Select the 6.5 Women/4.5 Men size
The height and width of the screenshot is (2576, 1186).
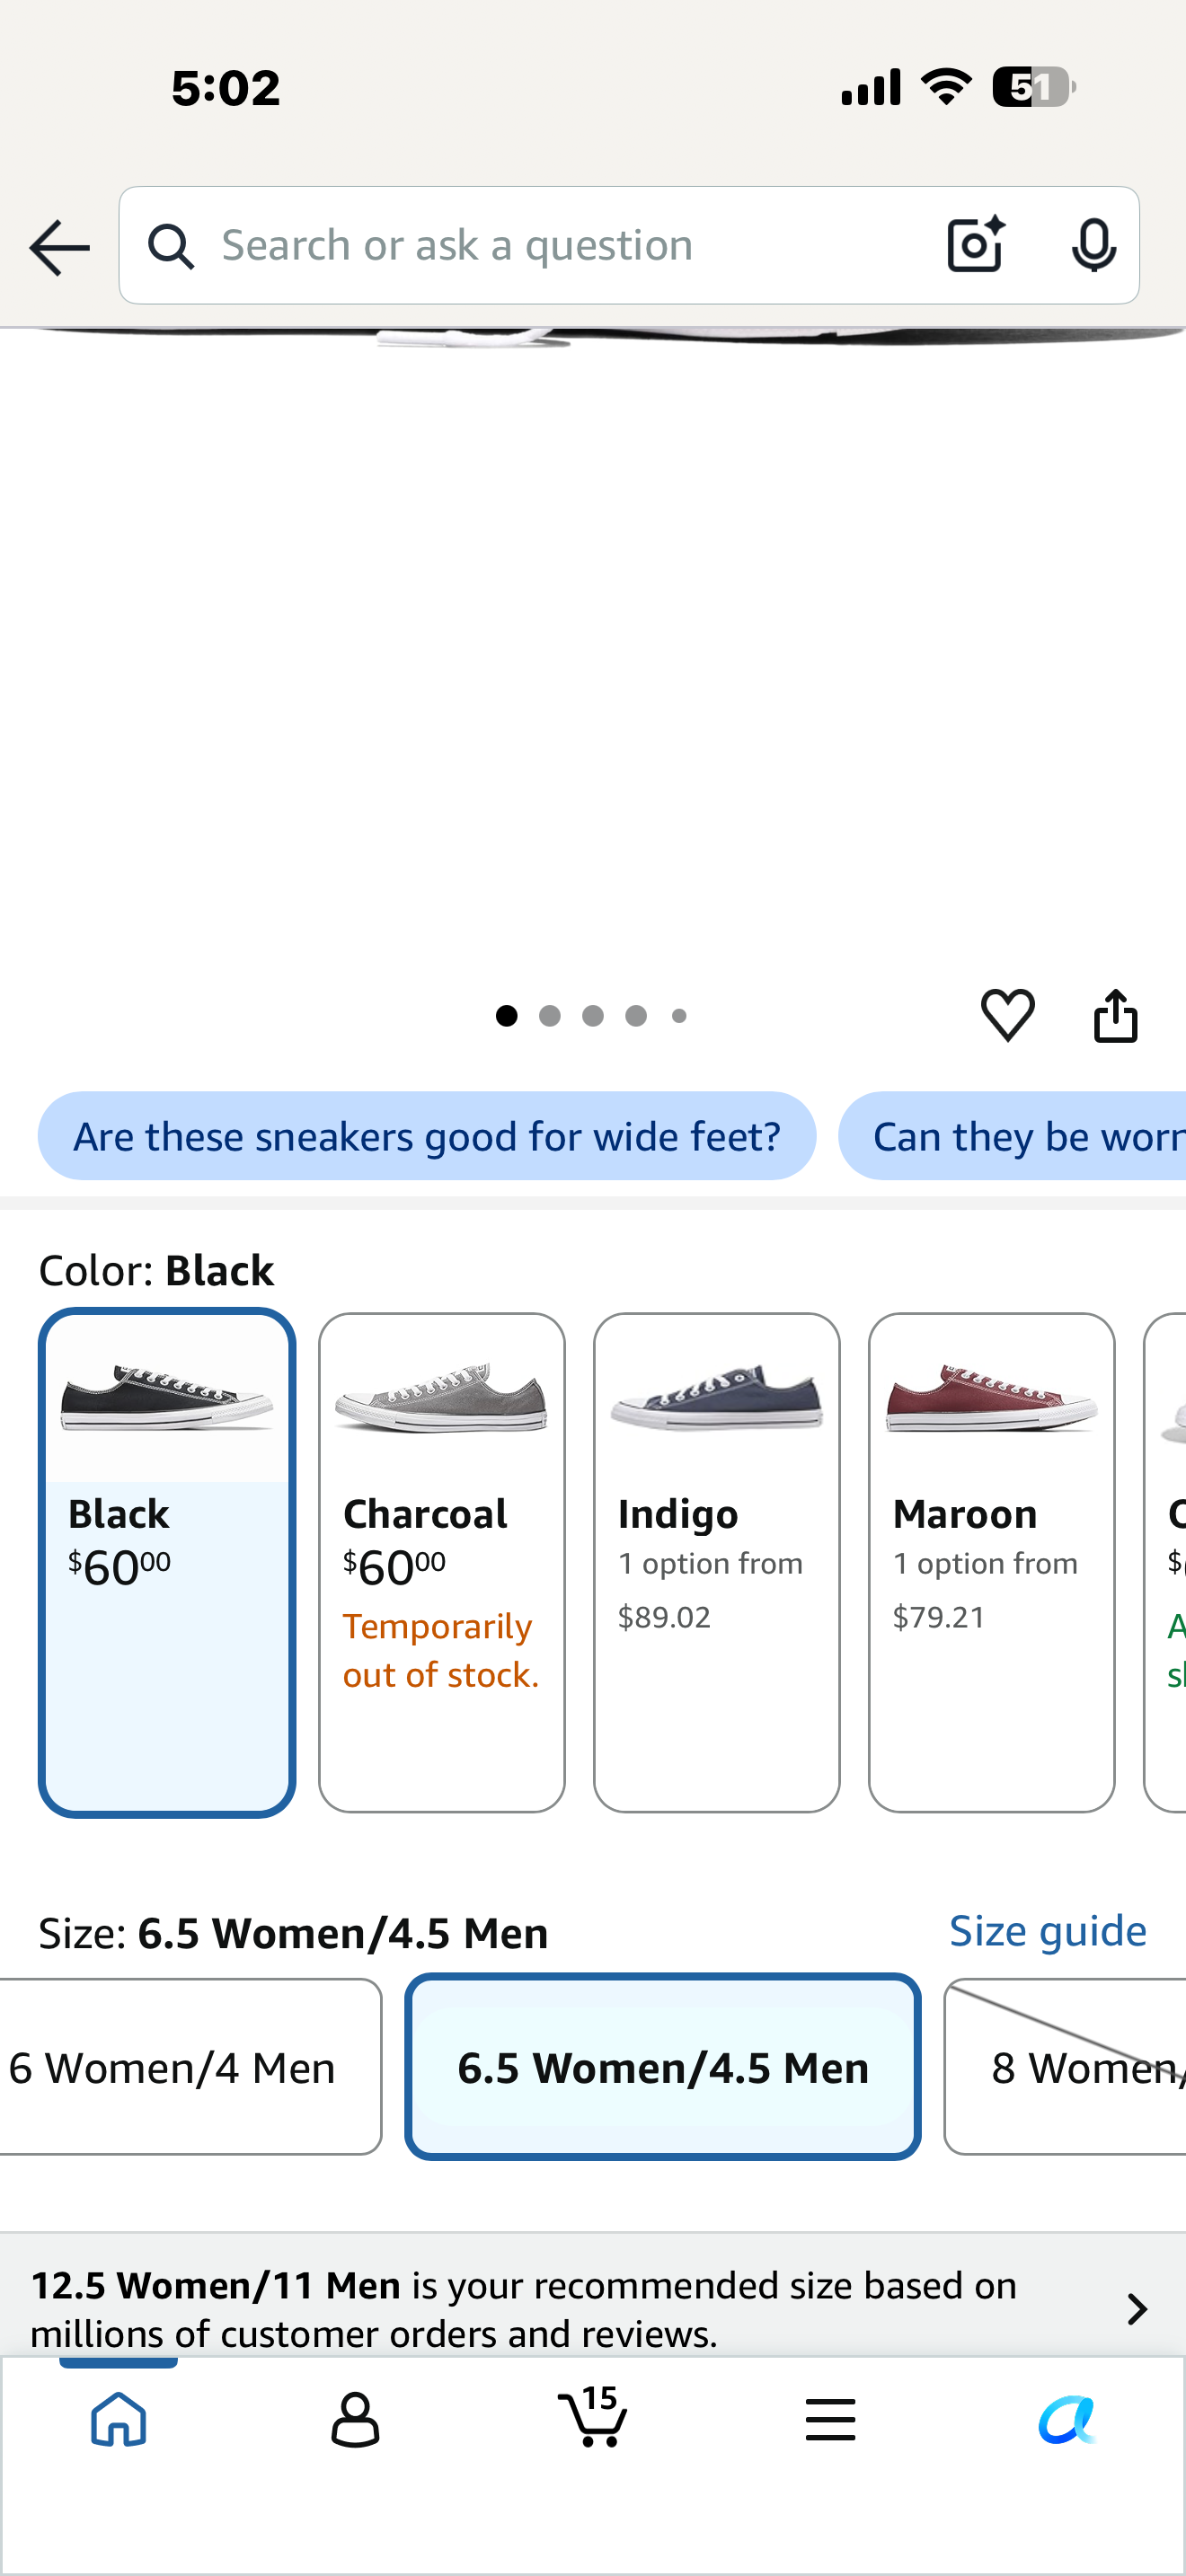(x=663, y=2067)
